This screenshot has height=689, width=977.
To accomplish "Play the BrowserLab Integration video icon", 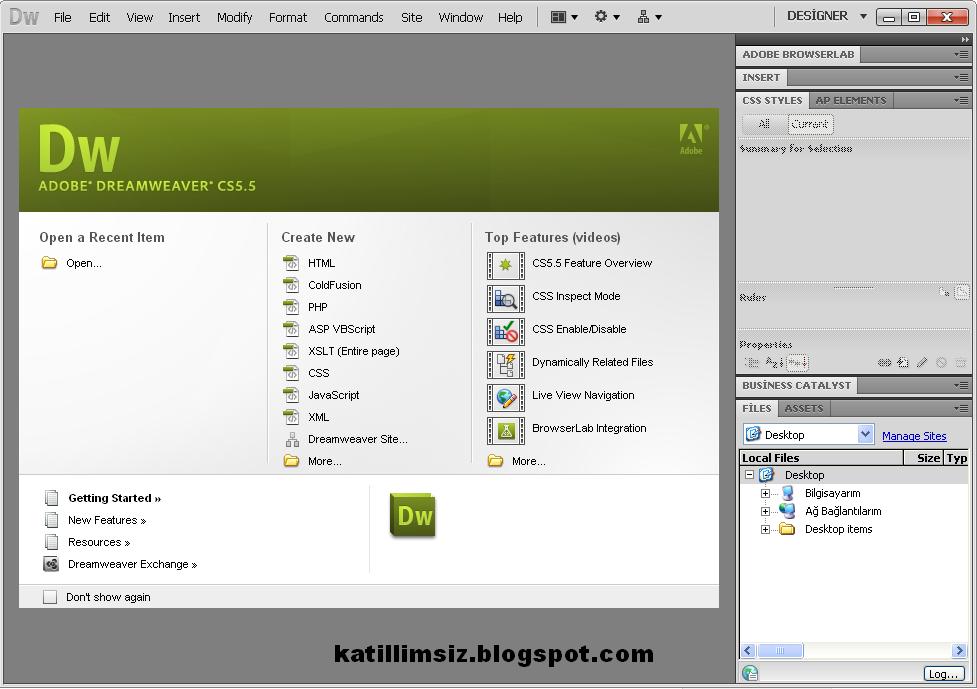I will click(x=505, y=430).
